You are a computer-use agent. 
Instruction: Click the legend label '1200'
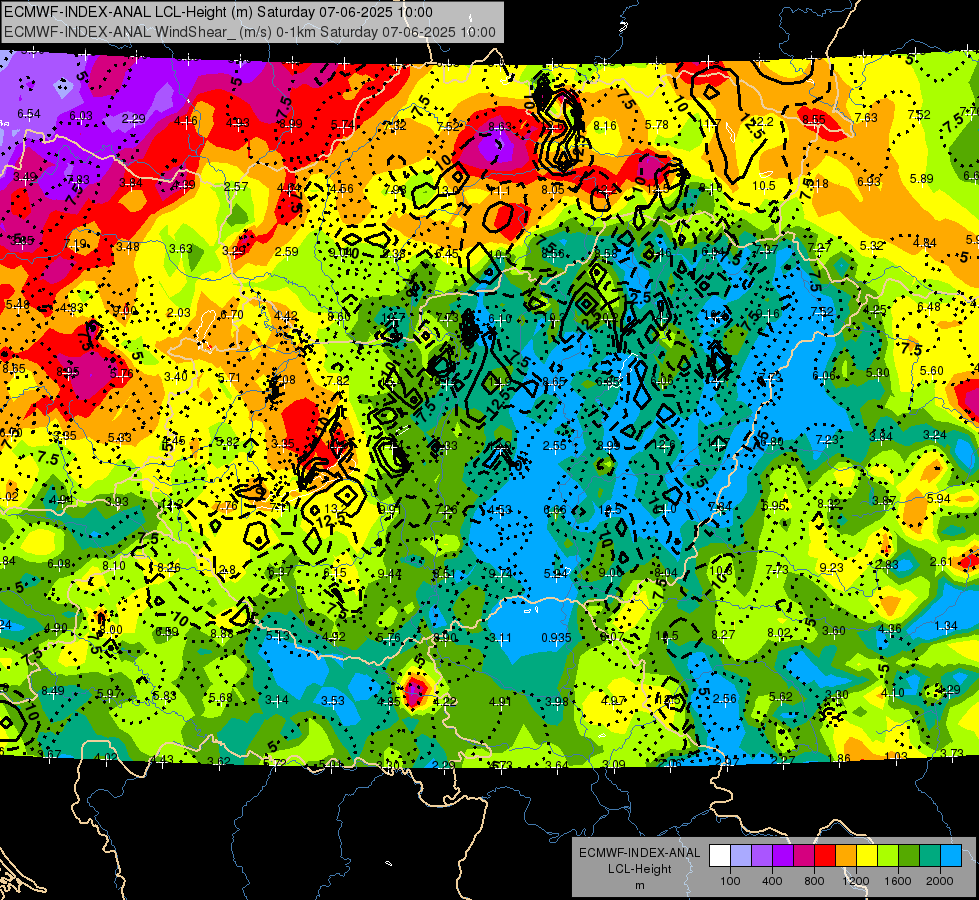[856, 881]
